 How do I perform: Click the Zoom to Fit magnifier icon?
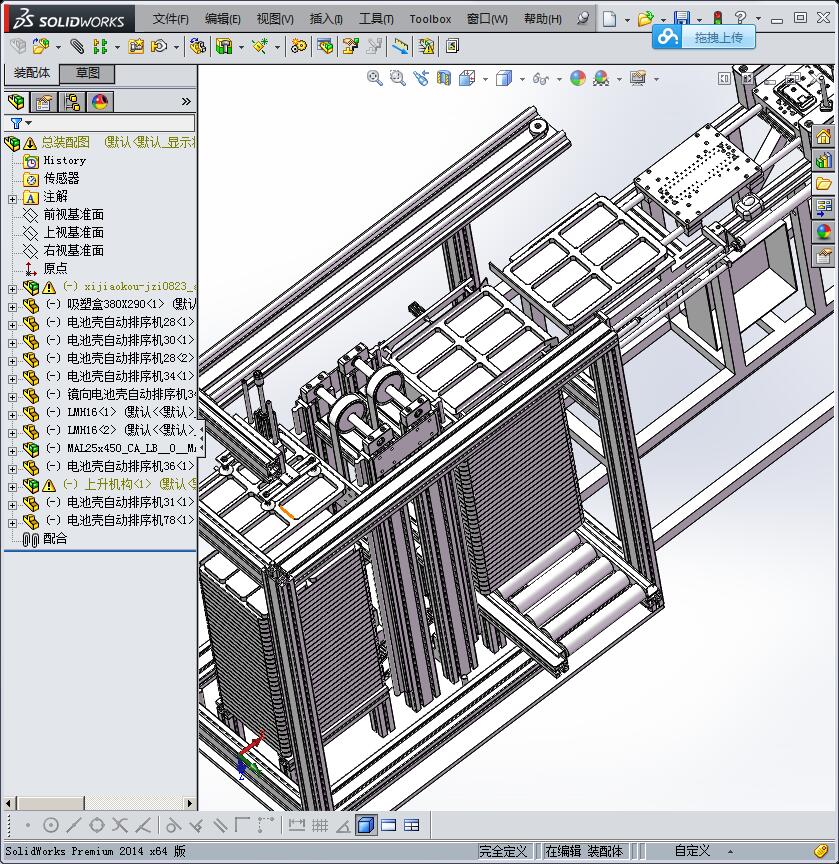[375, 78]
